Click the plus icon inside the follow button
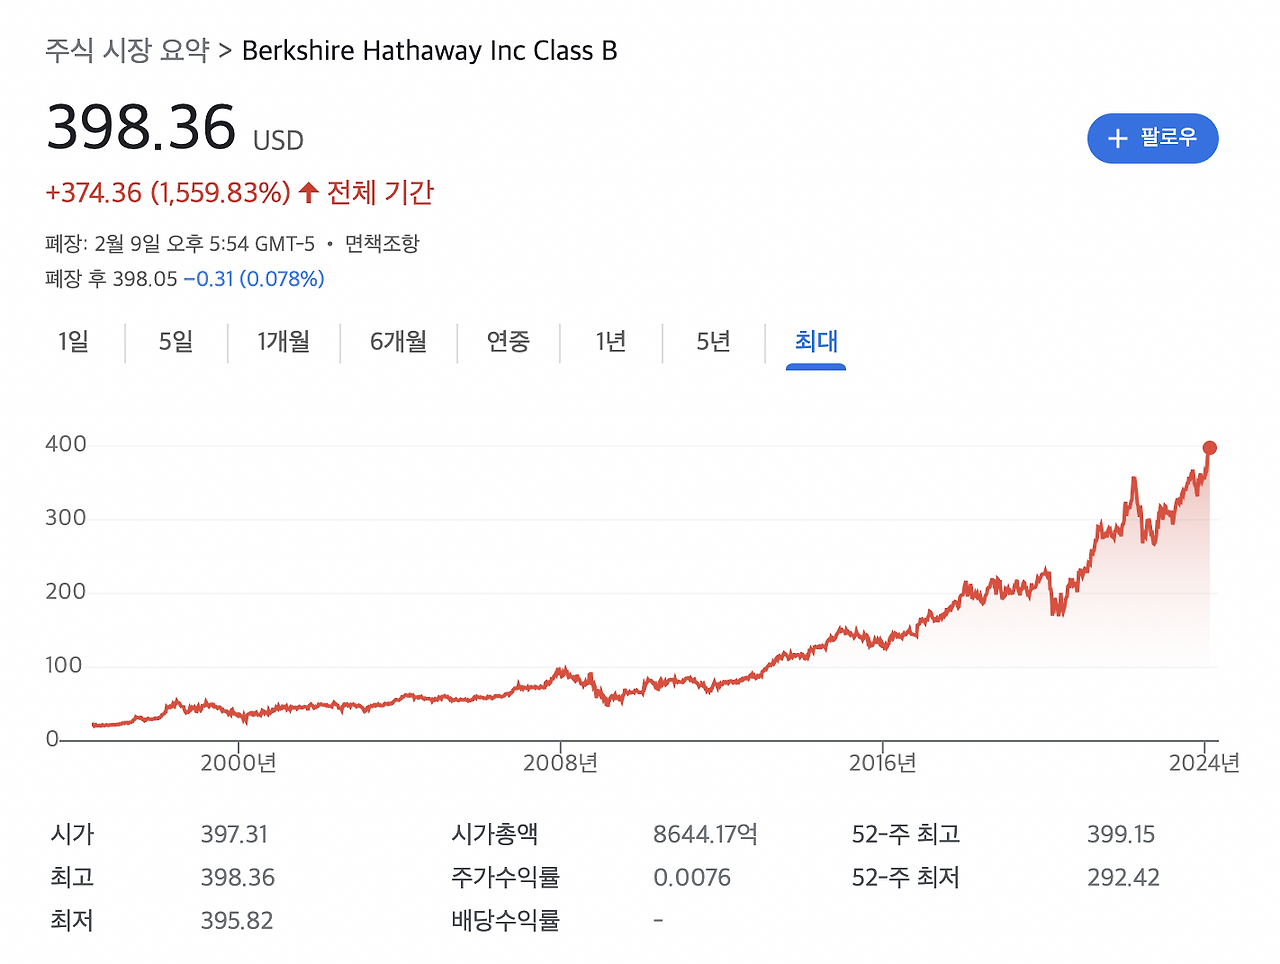Screen dimensions: 1280x964 (1117, 138)
